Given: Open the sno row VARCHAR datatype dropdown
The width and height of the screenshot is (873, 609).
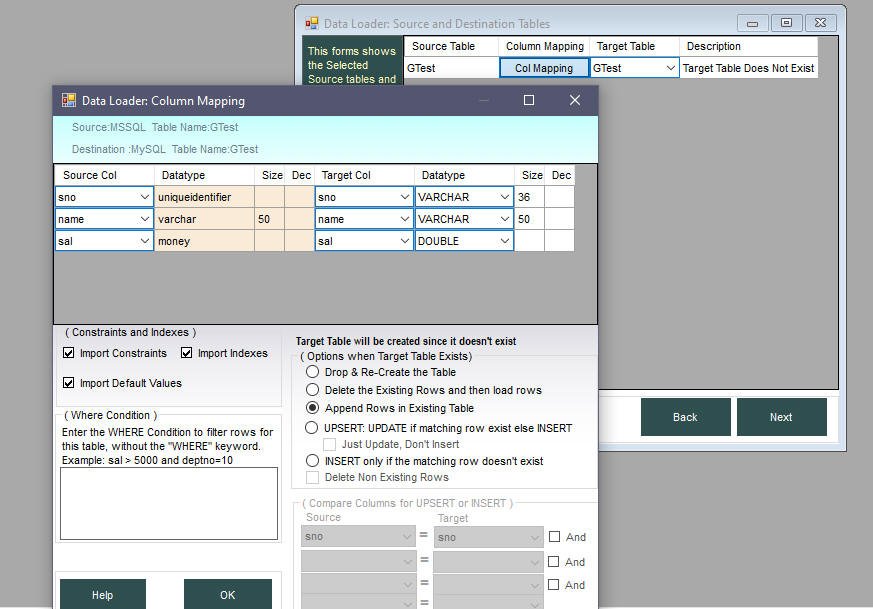Looking at the screenshot, I should pyautogui.click(x=504, y=197).
